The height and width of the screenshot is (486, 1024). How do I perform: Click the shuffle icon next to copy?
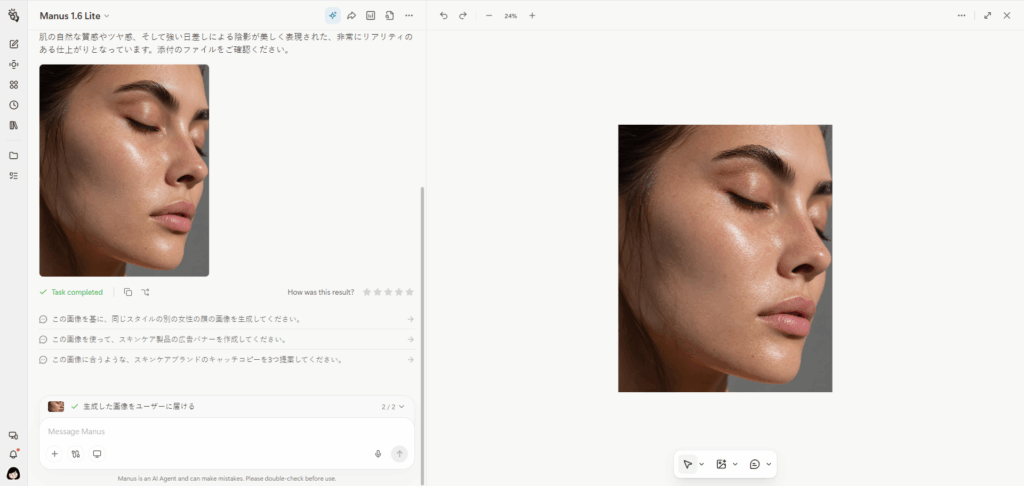coord(146,292)
